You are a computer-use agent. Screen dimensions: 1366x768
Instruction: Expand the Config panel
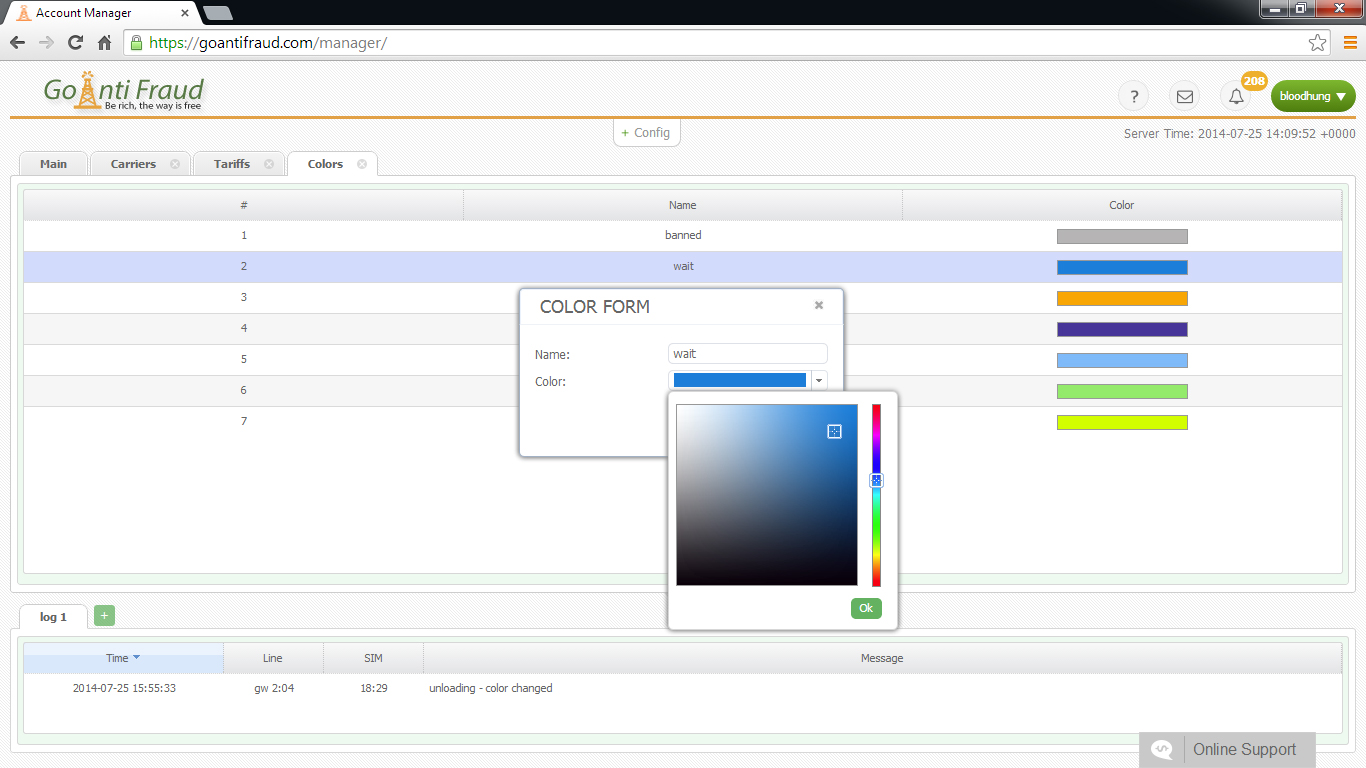(646, 133)
